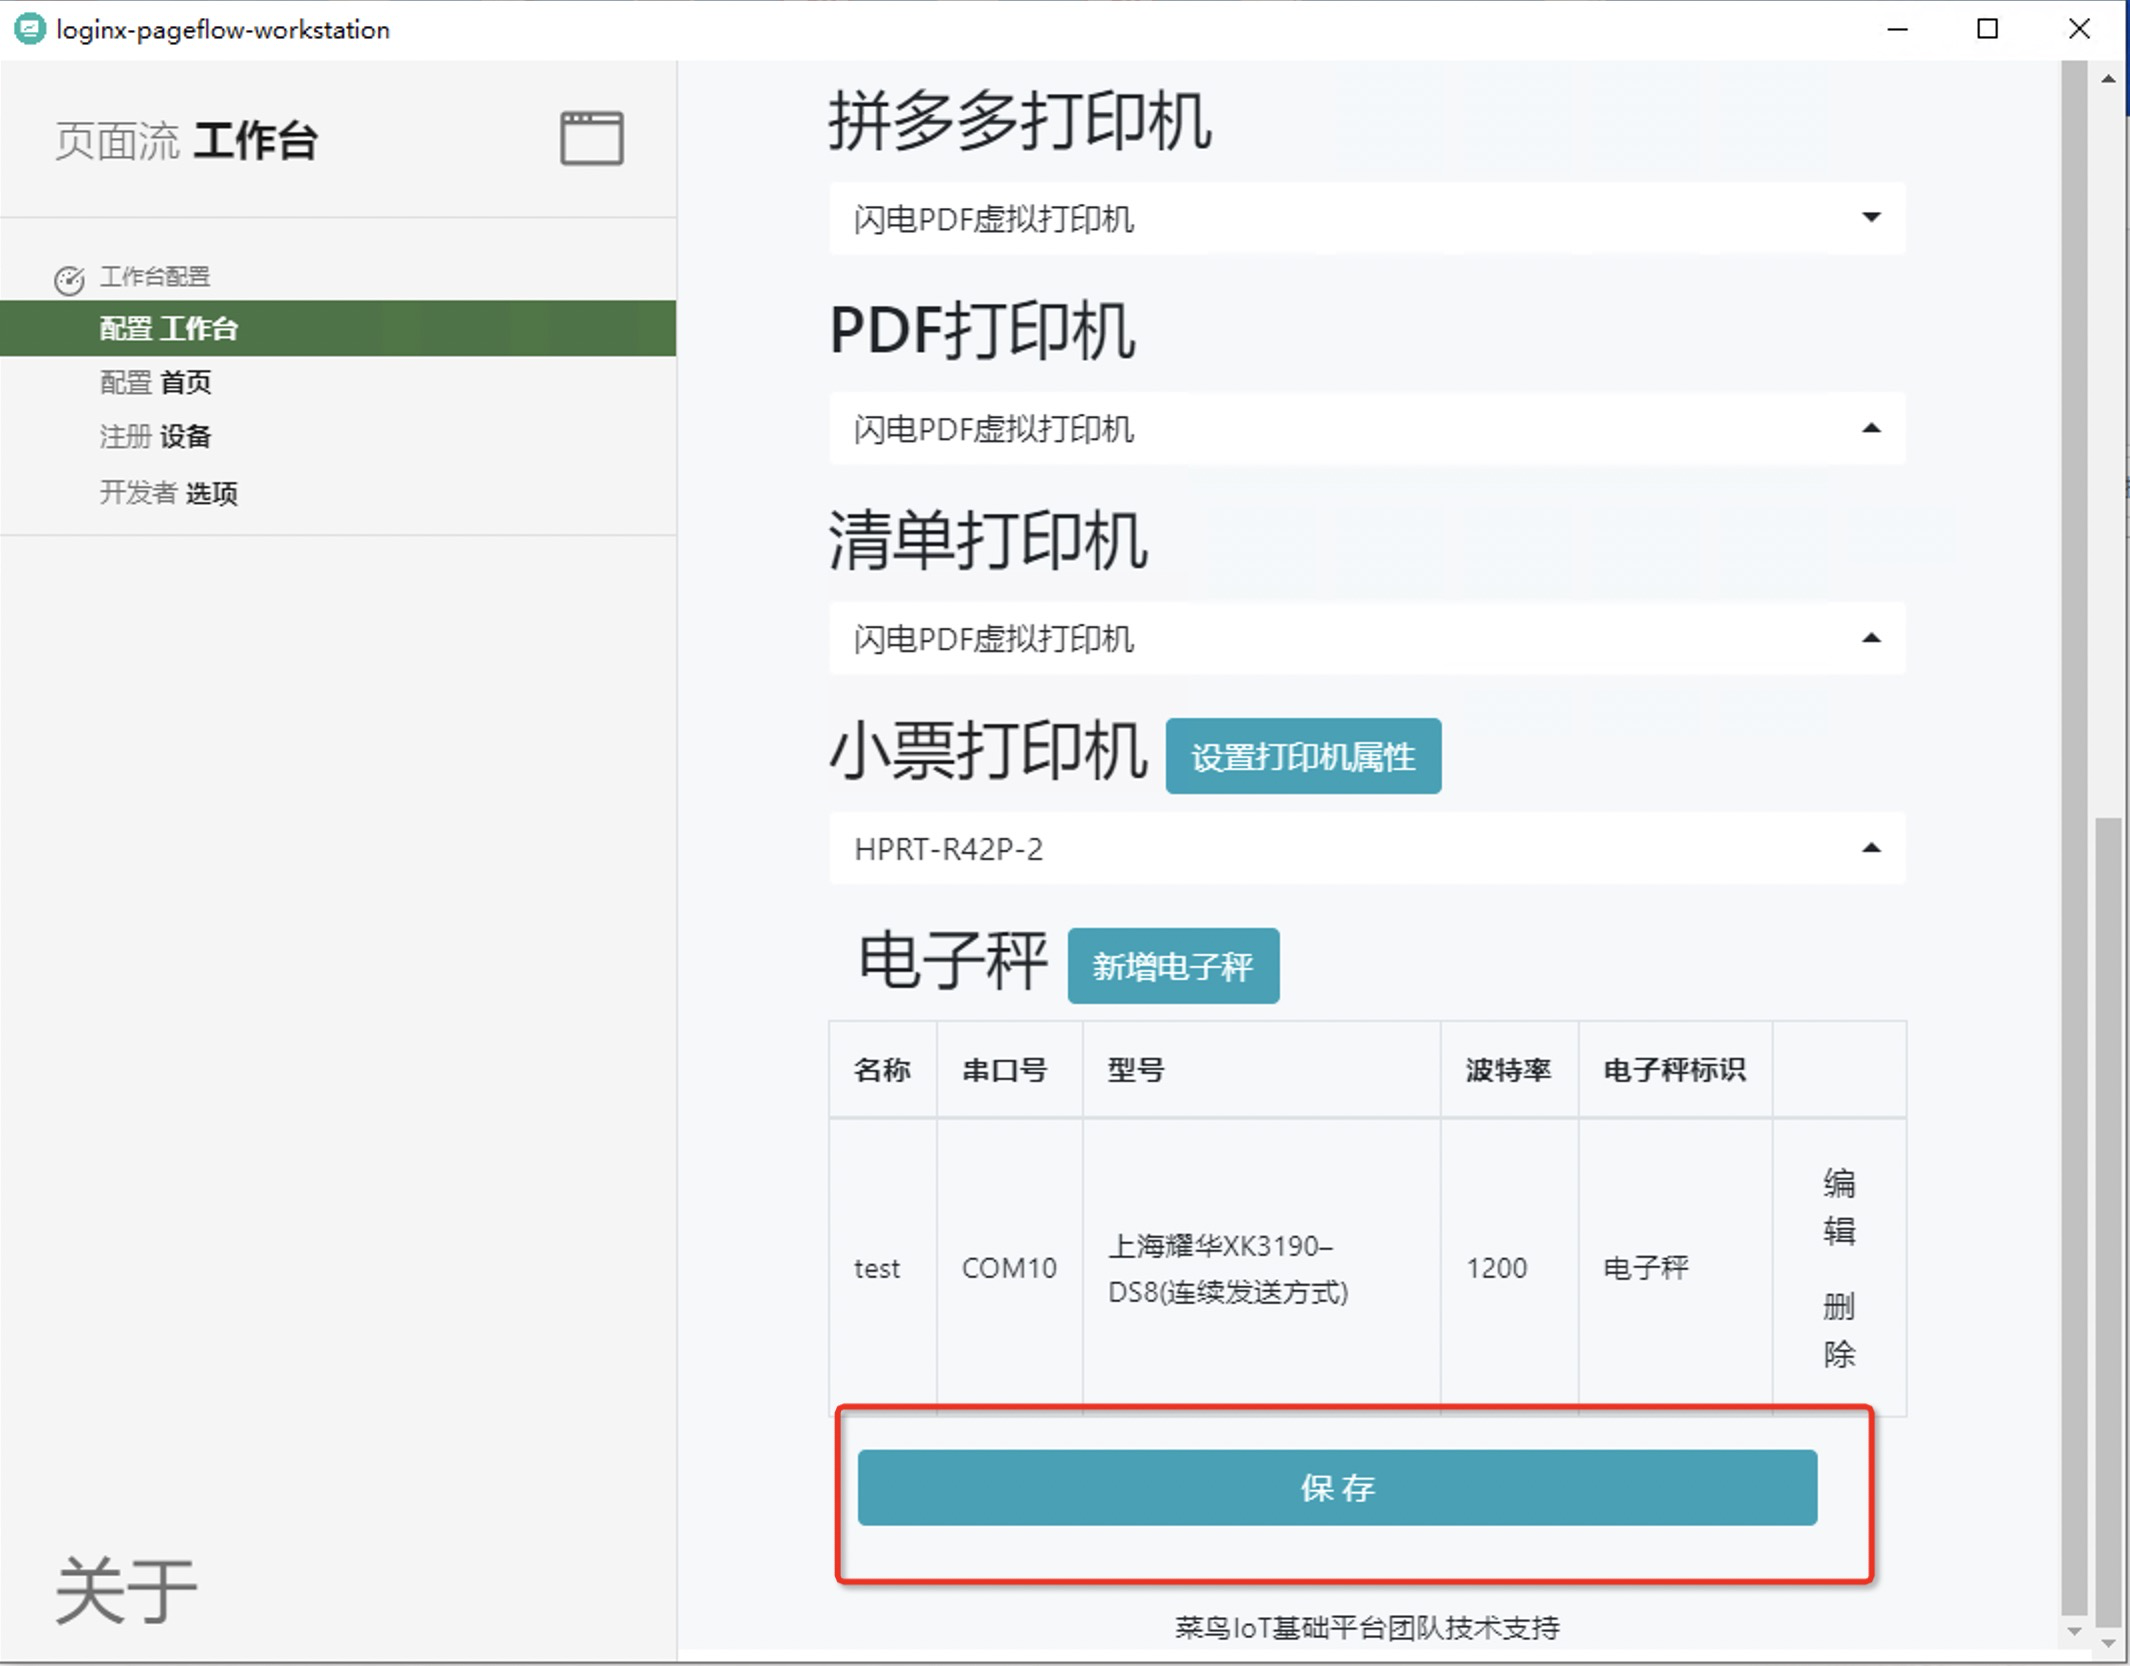The height and width of the screenshot is (1666, 2130).
Task: Click the dashboard icon next to 工作台配置
Action: [69, 281]
